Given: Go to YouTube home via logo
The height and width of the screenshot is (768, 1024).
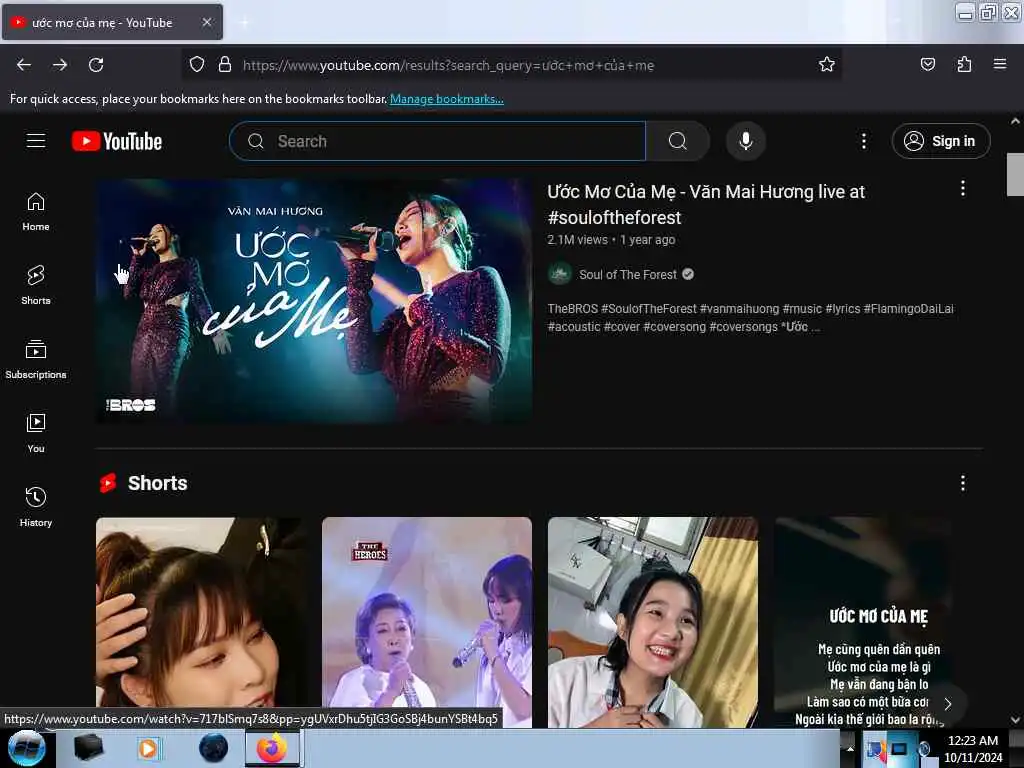Looking at the screenshot, I should 117,141.
